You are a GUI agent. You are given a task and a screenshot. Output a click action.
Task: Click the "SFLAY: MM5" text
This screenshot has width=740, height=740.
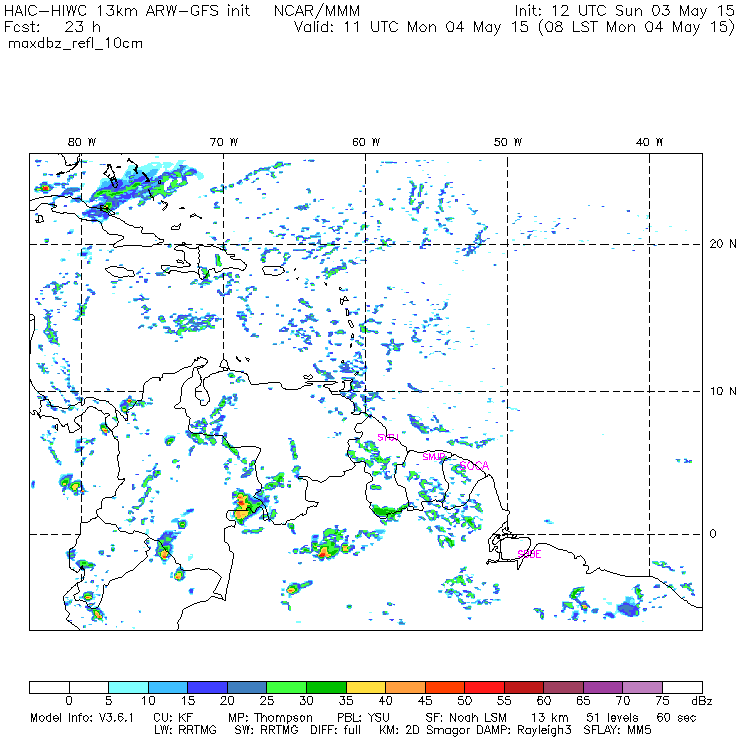pos(617,730)
